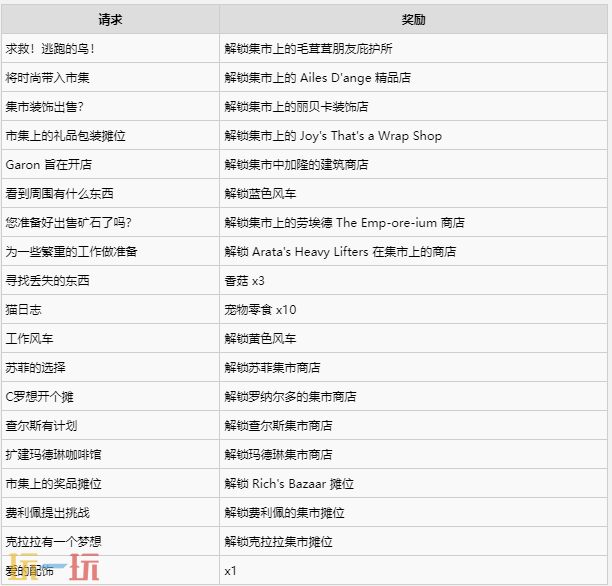612x586 pixels.
Task: Click the 解锁玛德琳集市商店 reward cell
Action: 278,454
